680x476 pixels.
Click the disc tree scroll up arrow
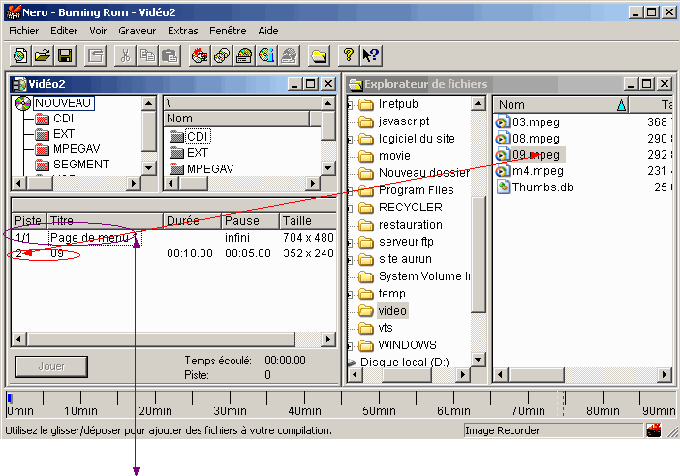[x=149, y=104]
